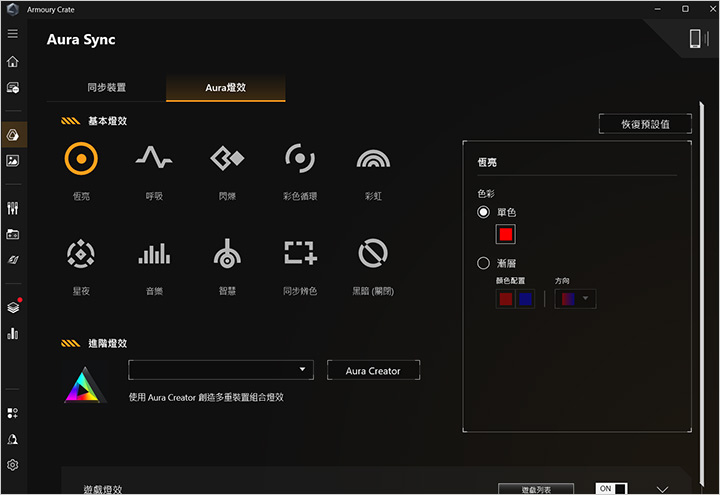Image resolution: width=720 pixels, height=495 pixels.
Task: Open the hamburger menu in sidebar
Action: pyautogui.click(x=13, y=34)
